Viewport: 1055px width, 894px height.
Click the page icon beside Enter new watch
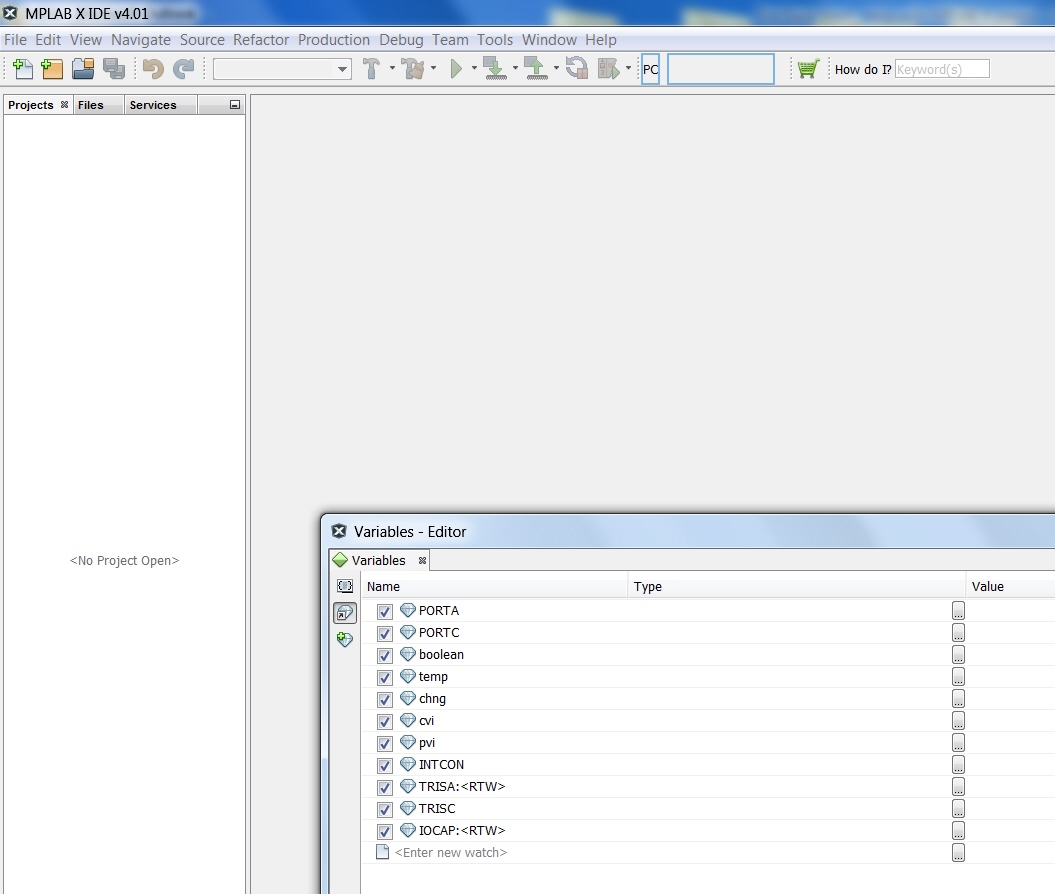[x=382, y=852]
